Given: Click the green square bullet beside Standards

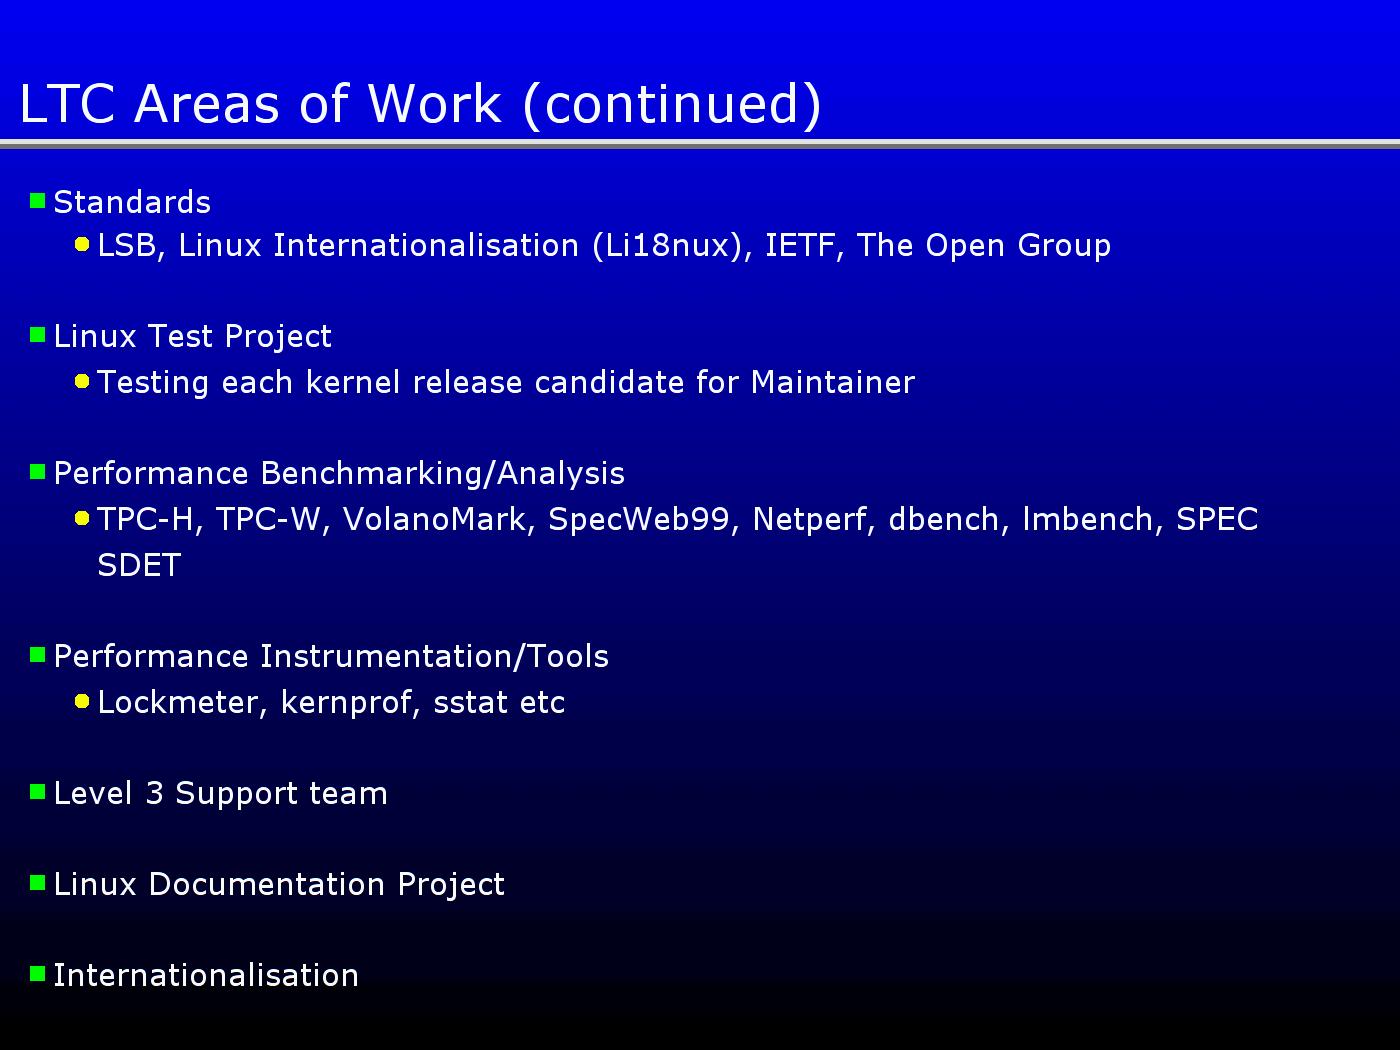Looking at the screenshot, I should pos(38,201).
